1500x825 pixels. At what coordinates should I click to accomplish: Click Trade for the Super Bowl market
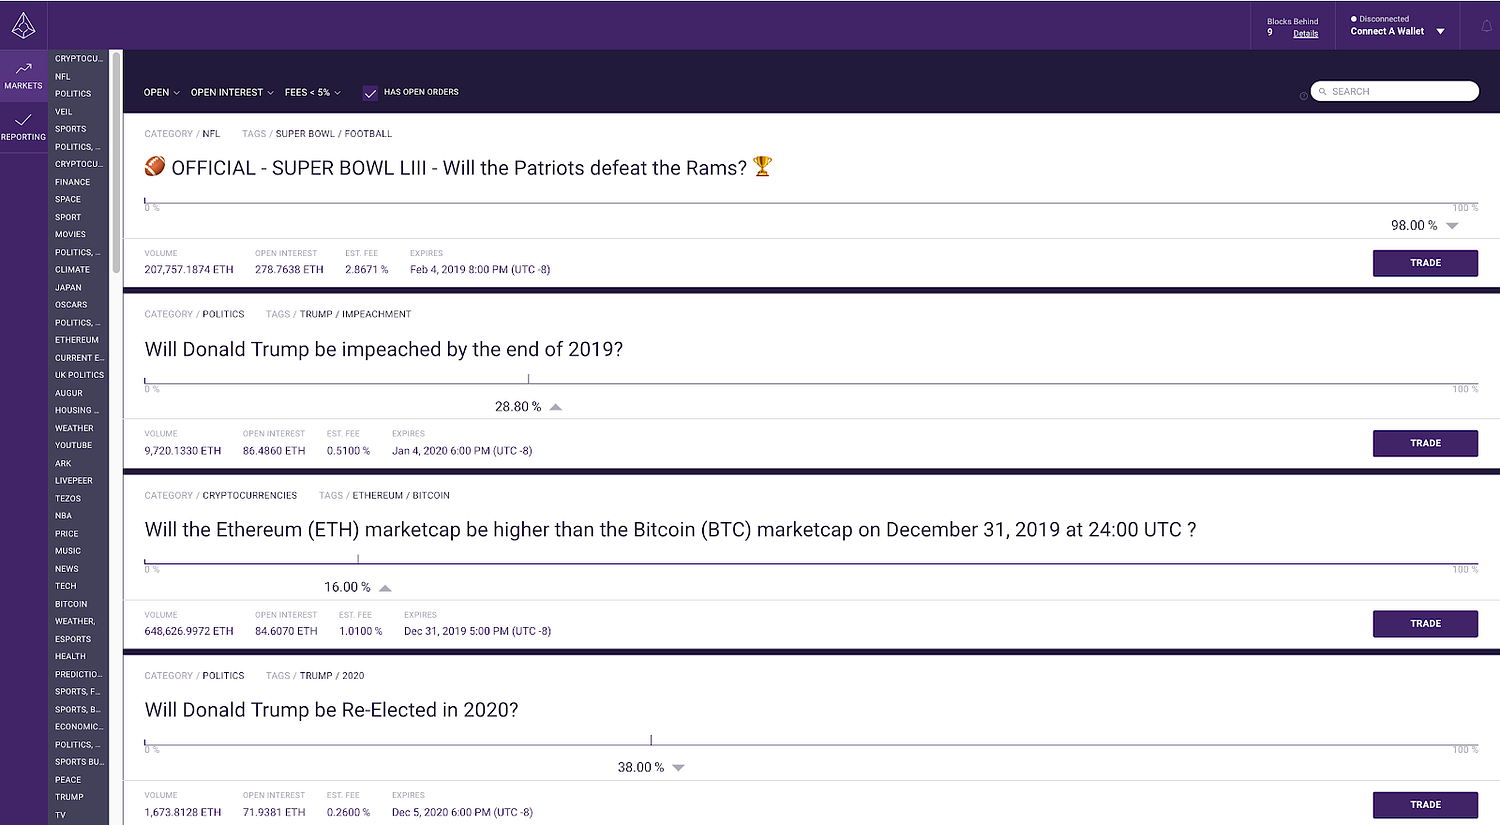(1425, 263)
